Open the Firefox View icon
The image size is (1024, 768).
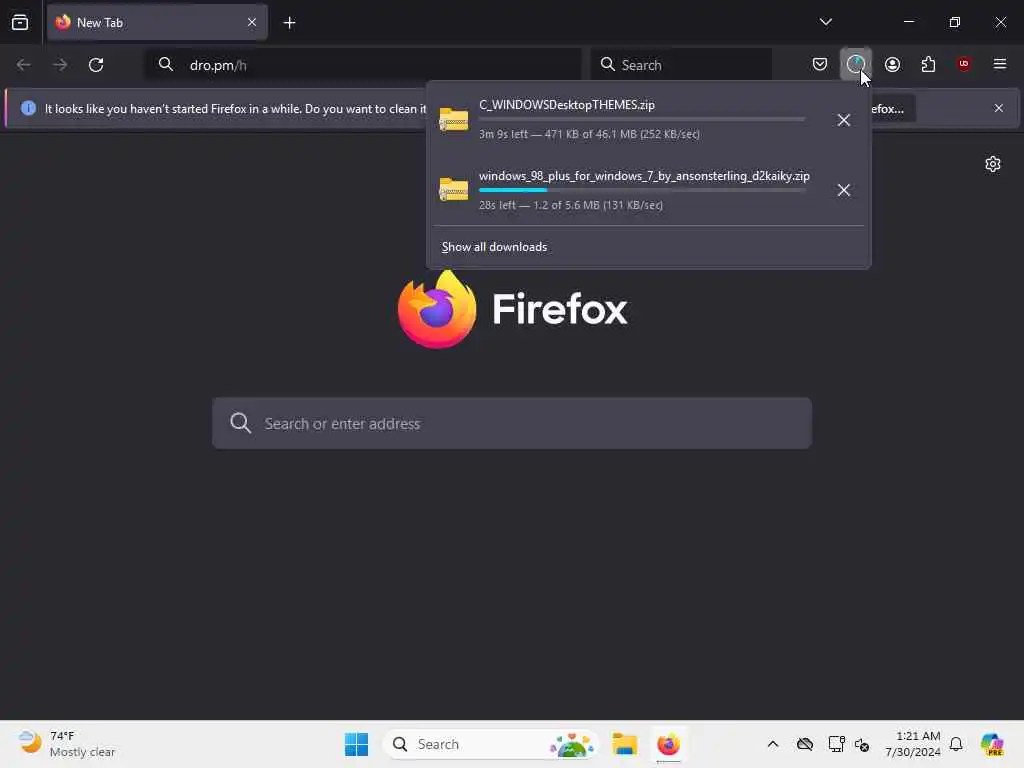pos(20,22)
